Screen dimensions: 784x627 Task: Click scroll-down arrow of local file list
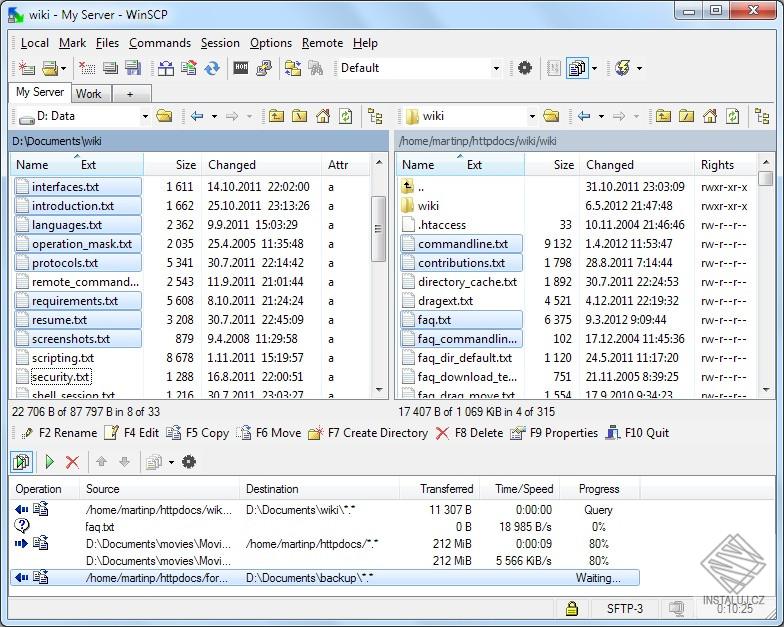tap(378, 390)
